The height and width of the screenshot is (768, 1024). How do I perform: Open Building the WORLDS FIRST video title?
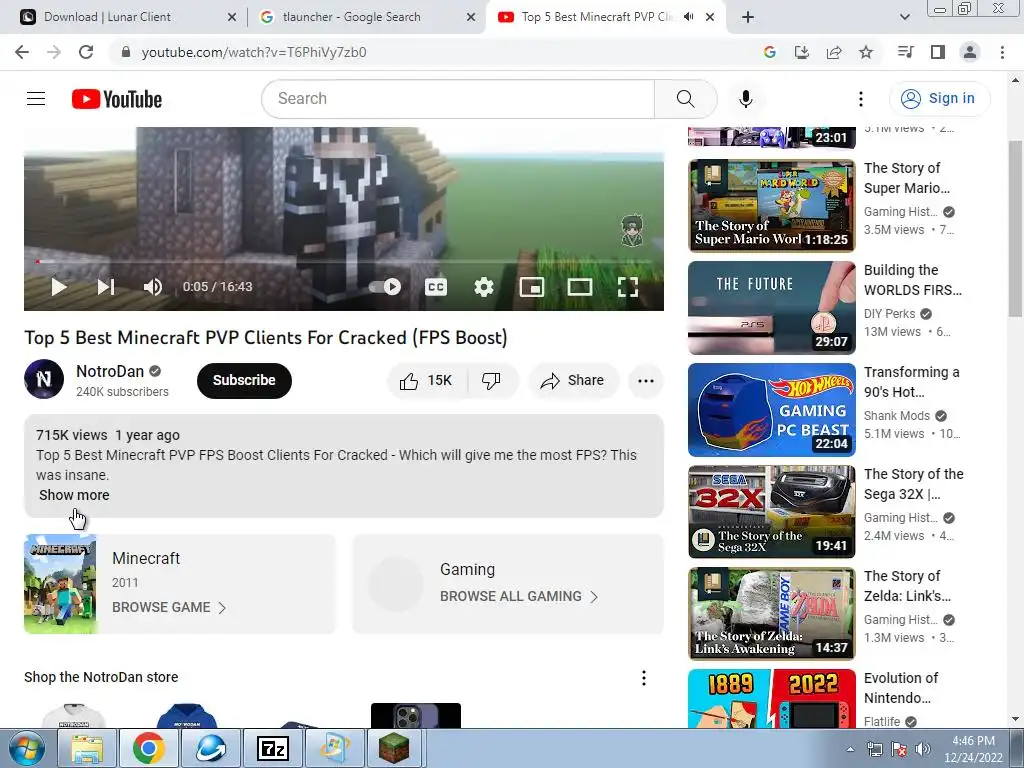pos(912,280)
